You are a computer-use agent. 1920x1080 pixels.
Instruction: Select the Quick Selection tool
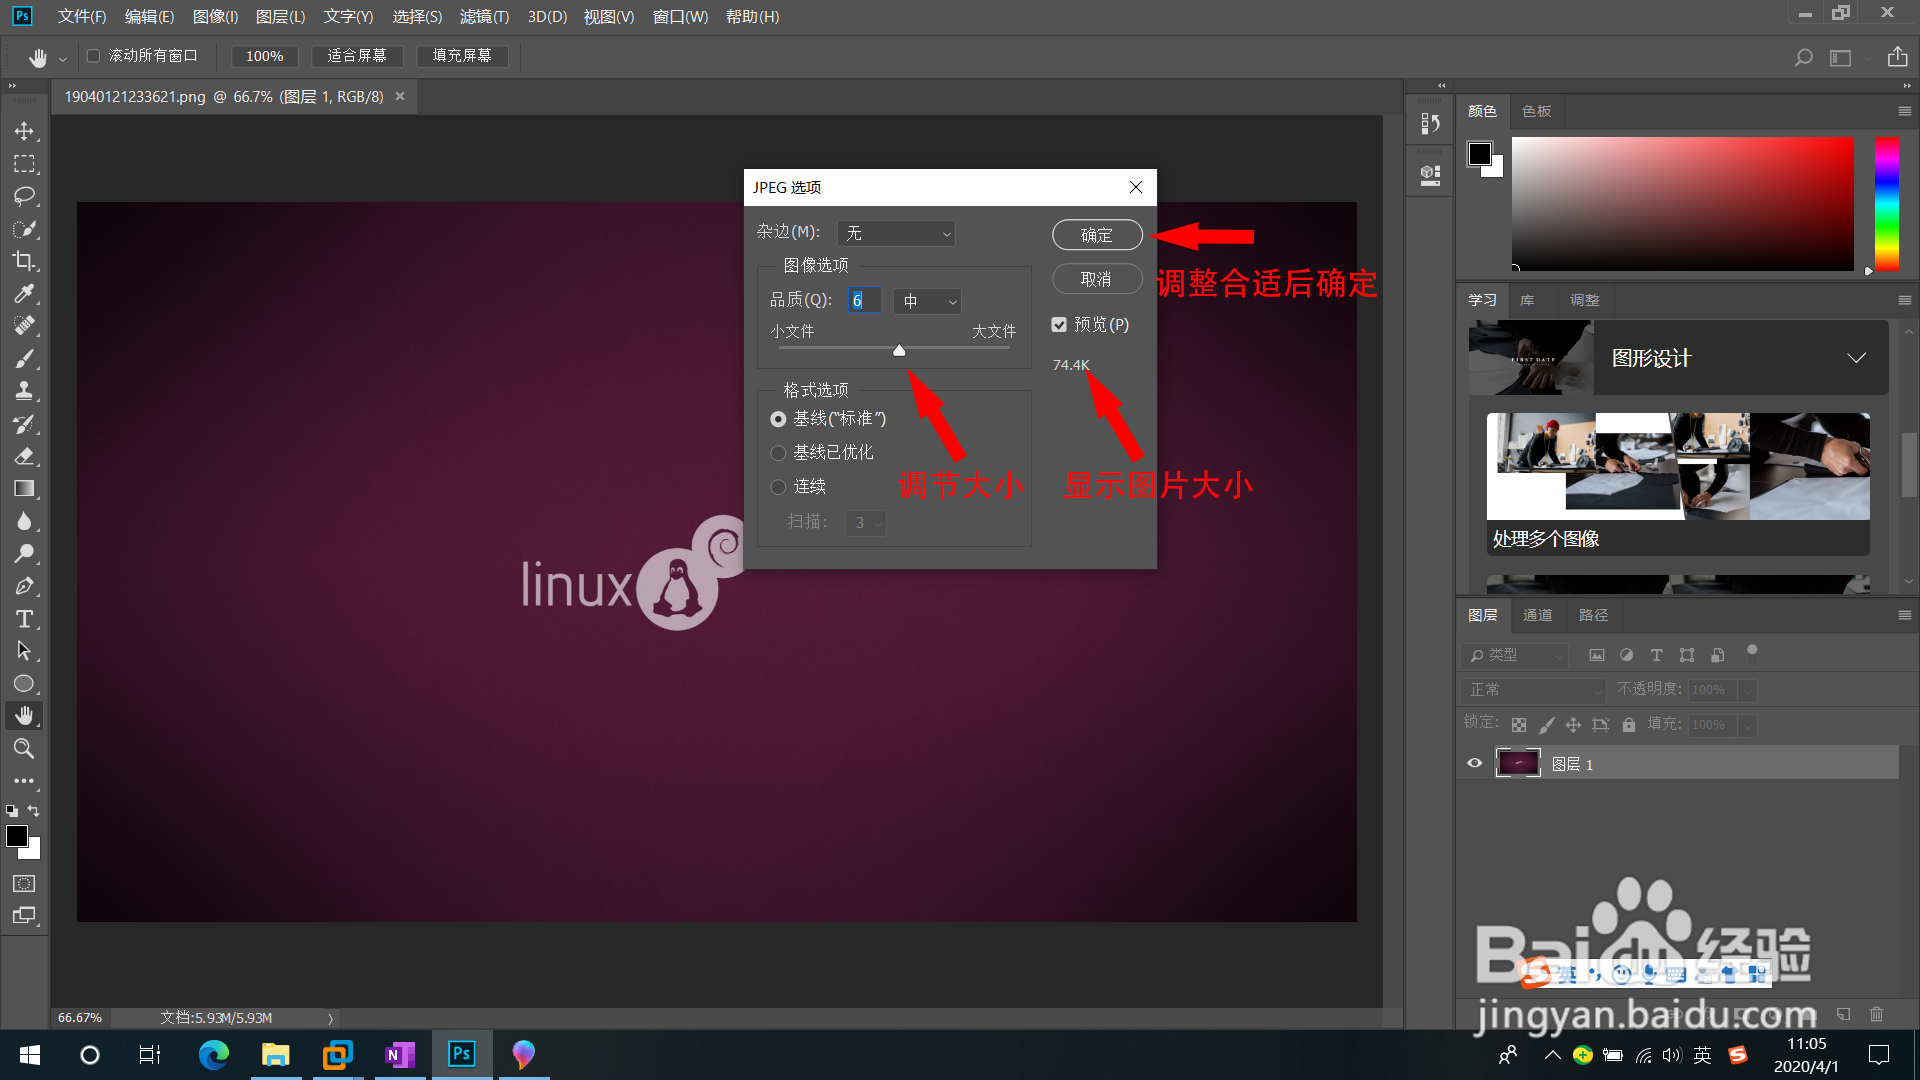tap(24, 229)
